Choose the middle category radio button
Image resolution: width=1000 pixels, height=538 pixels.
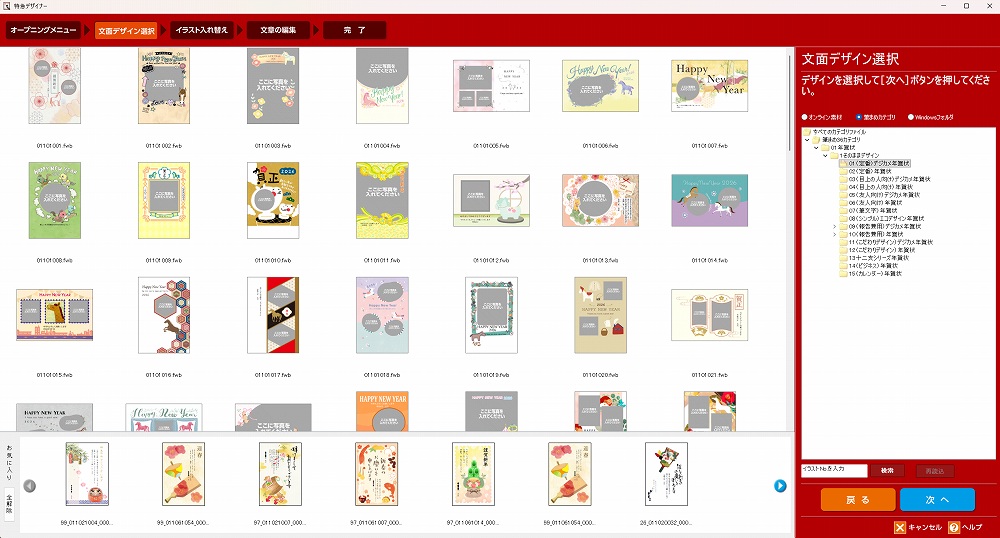[x=858, y=117]
